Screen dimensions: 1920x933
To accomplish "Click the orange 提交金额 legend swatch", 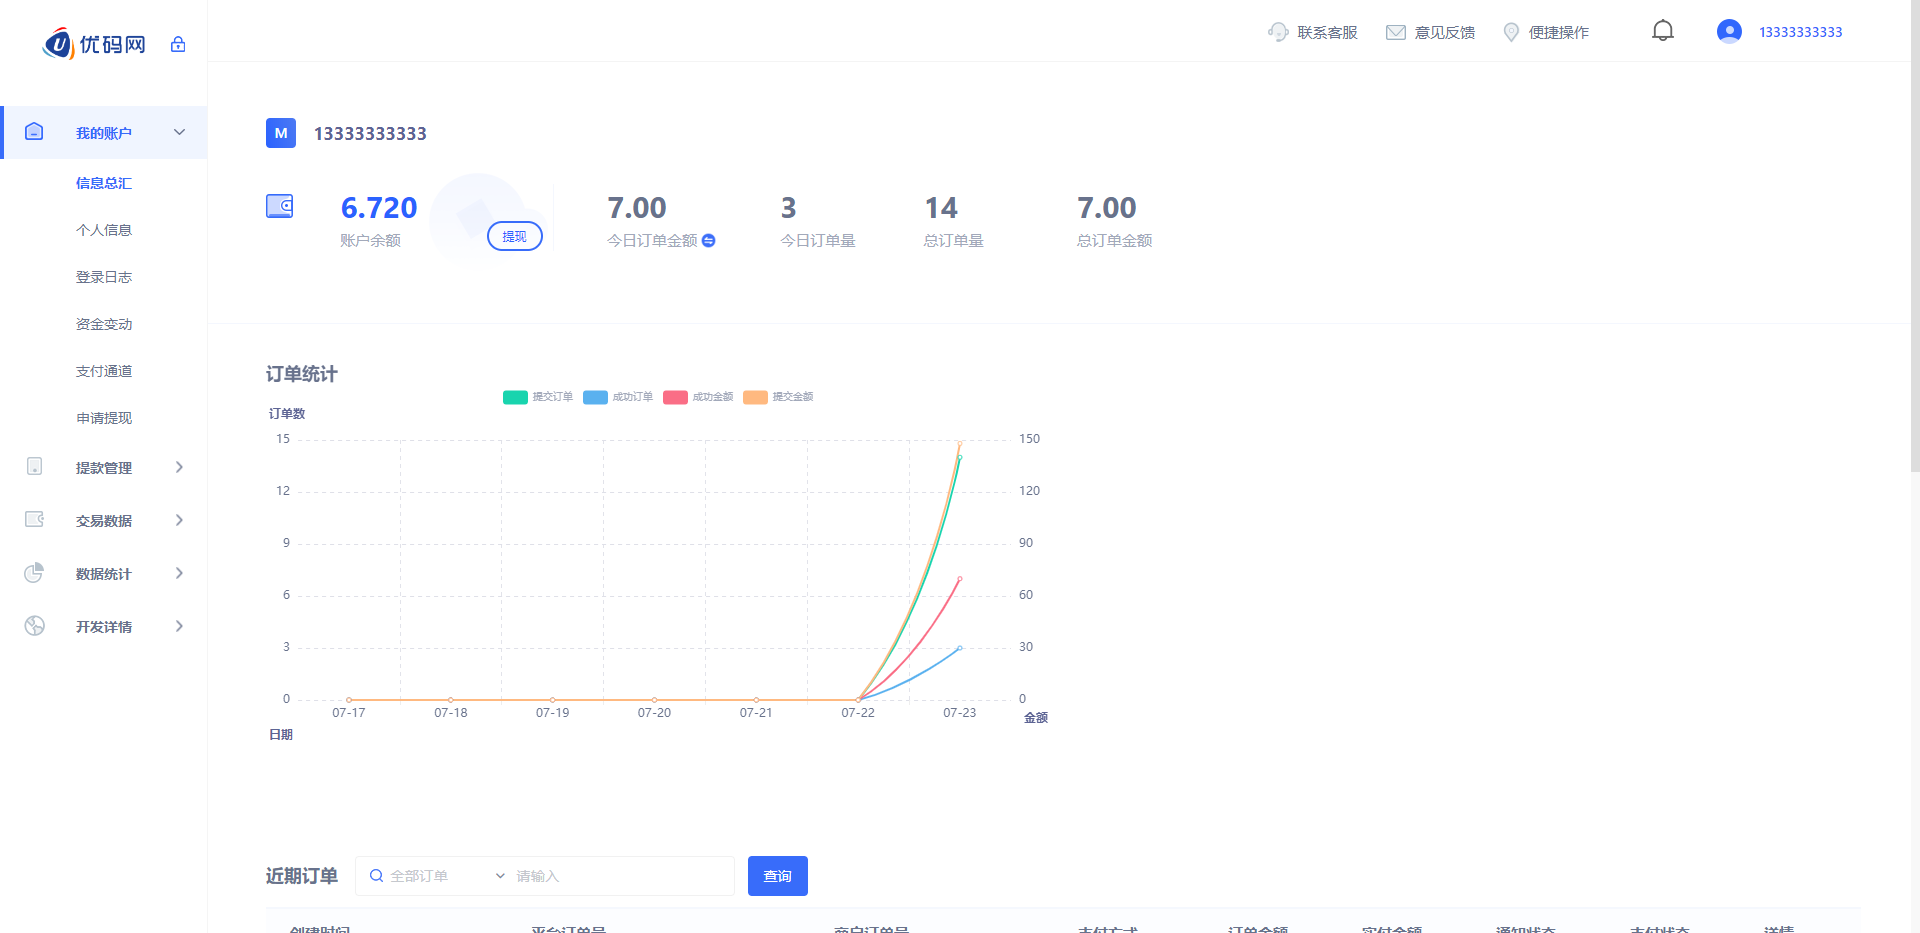I will (x=756, y=397).
